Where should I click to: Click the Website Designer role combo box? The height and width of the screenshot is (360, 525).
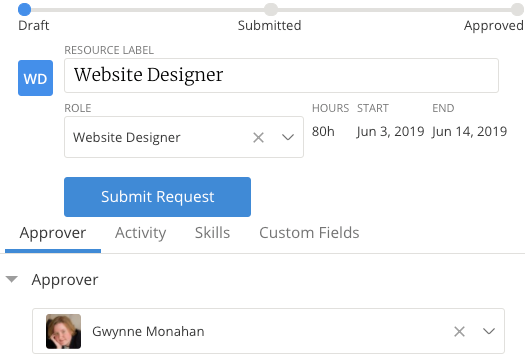pyautogui.click(x=184, y=137)
